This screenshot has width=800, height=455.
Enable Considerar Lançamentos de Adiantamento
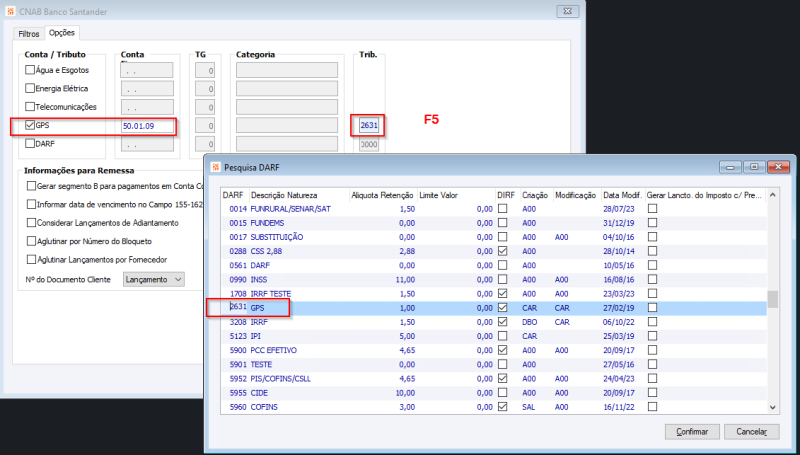pos(32,223)
